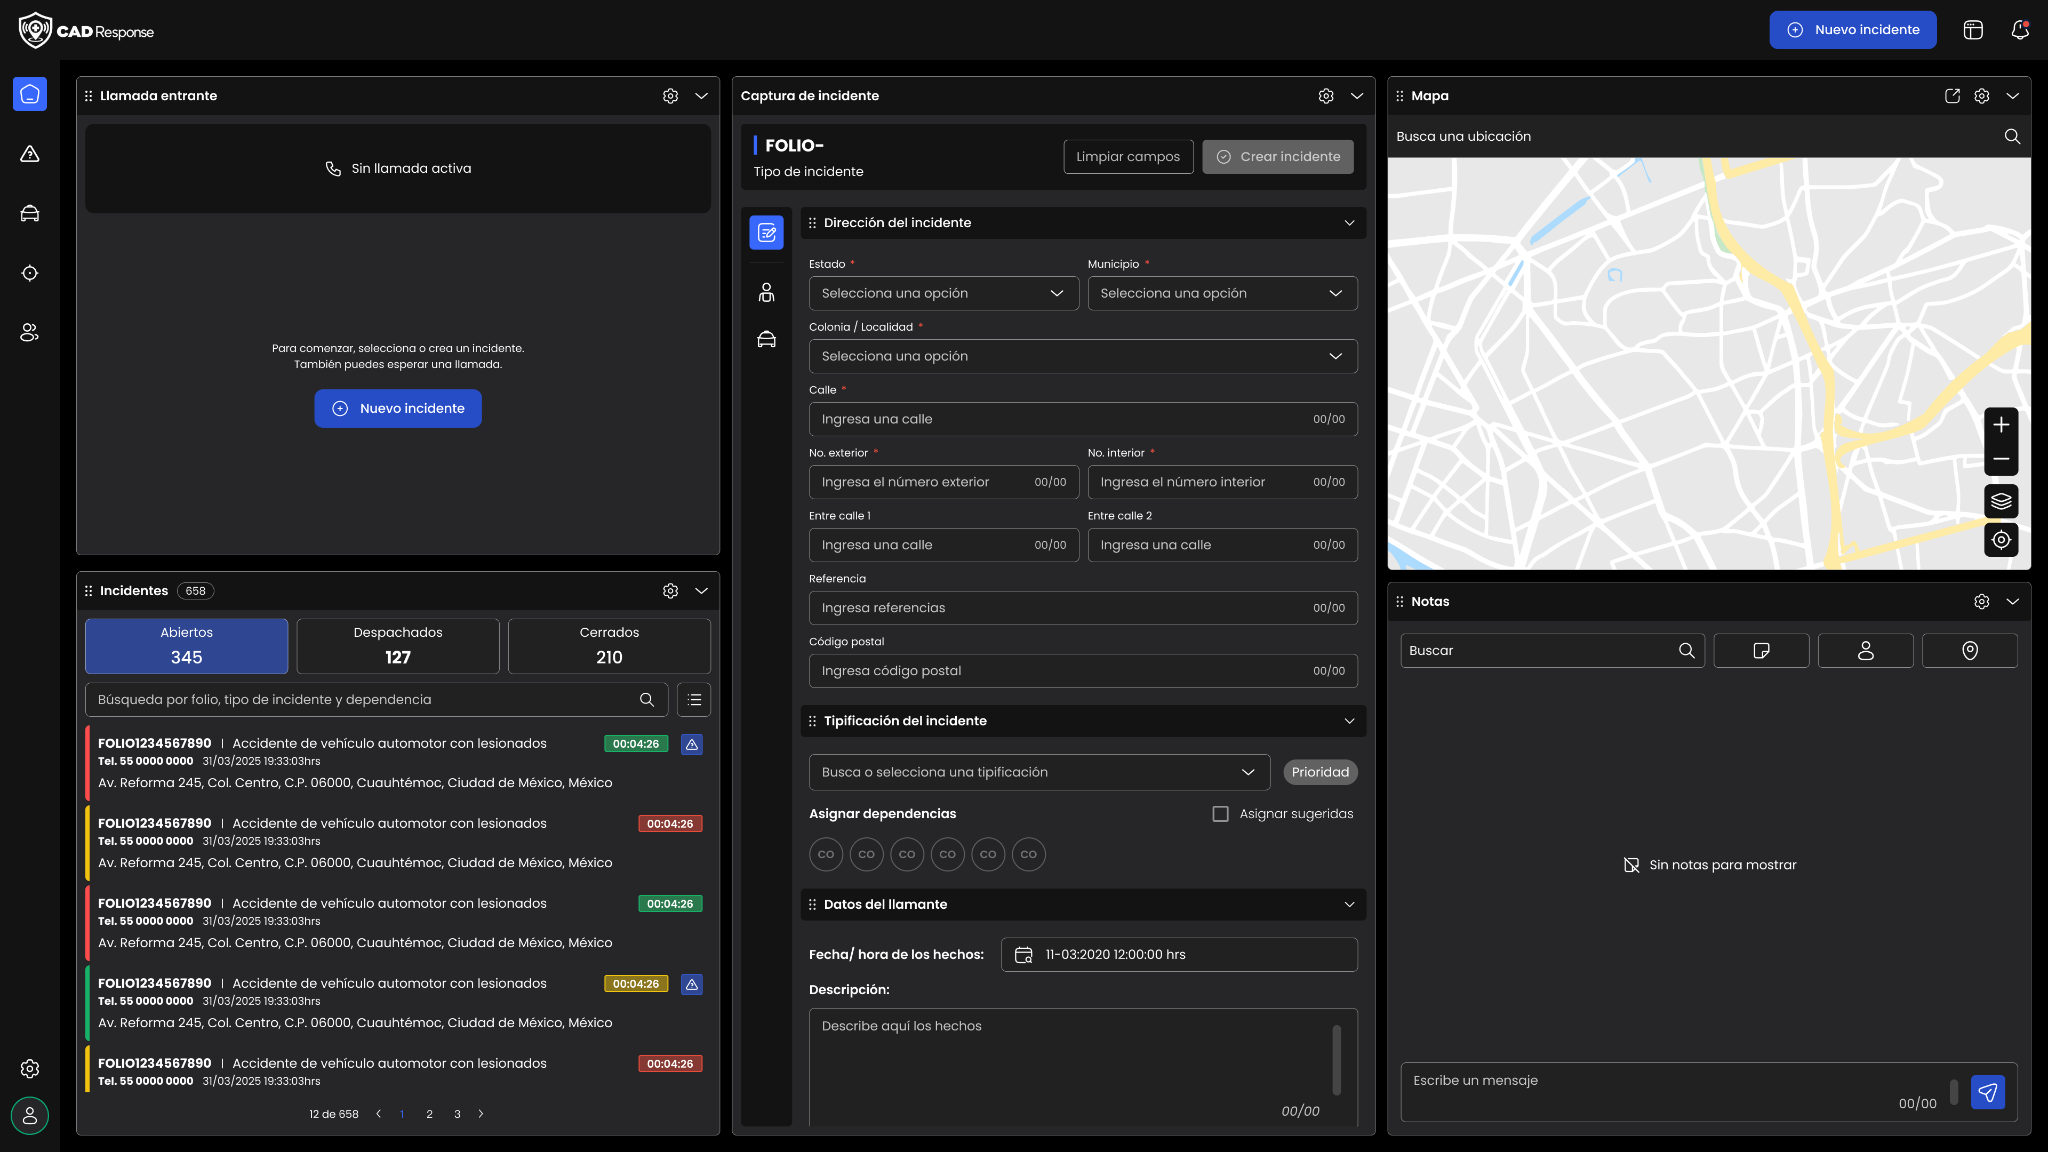Enable Asignar sugeridas checkbox
Viewport: 2048px width, 1152px height.
(1220, 814)
